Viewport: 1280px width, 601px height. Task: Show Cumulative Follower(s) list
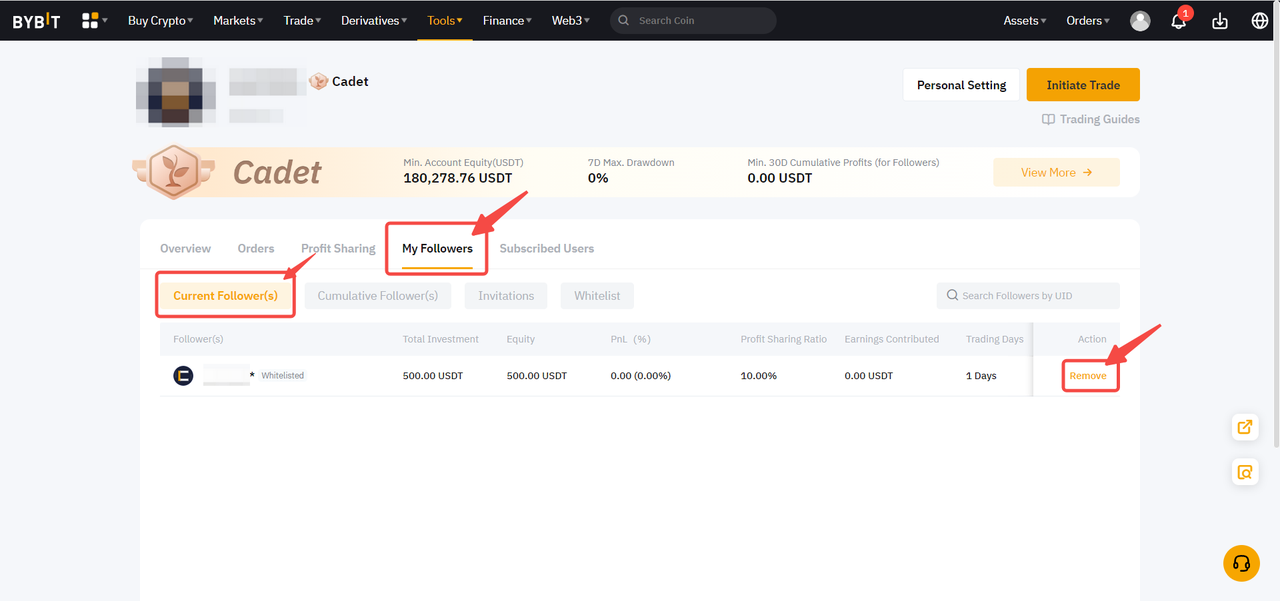click(x=377, y=296)
